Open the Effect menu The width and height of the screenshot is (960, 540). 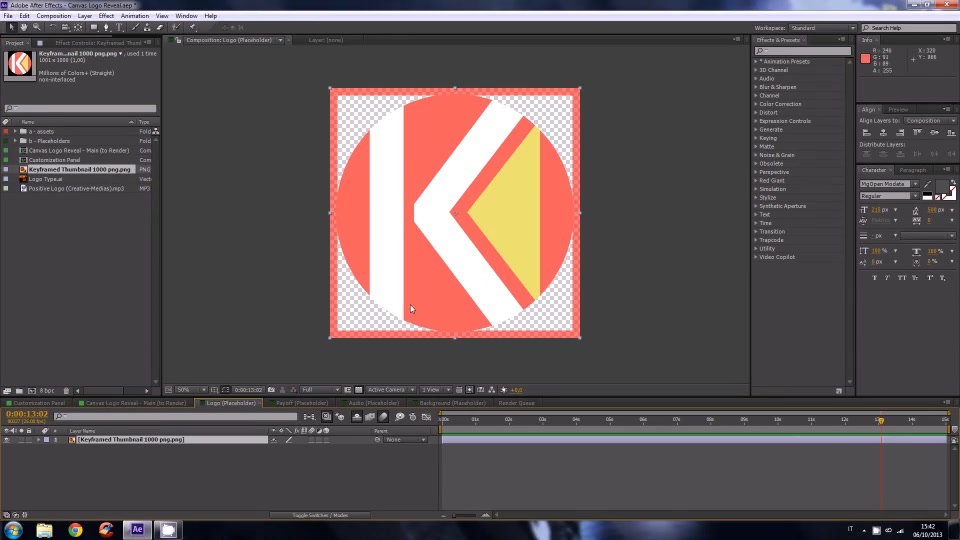(106, 16)
